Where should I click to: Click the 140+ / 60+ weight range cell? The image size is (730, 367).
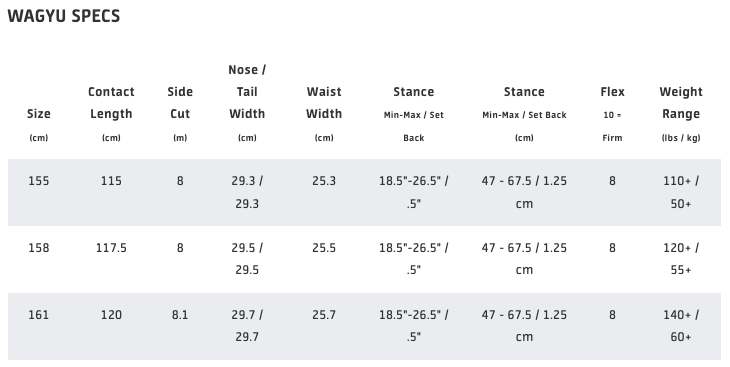pyautogui.click(x=681, y=326)
